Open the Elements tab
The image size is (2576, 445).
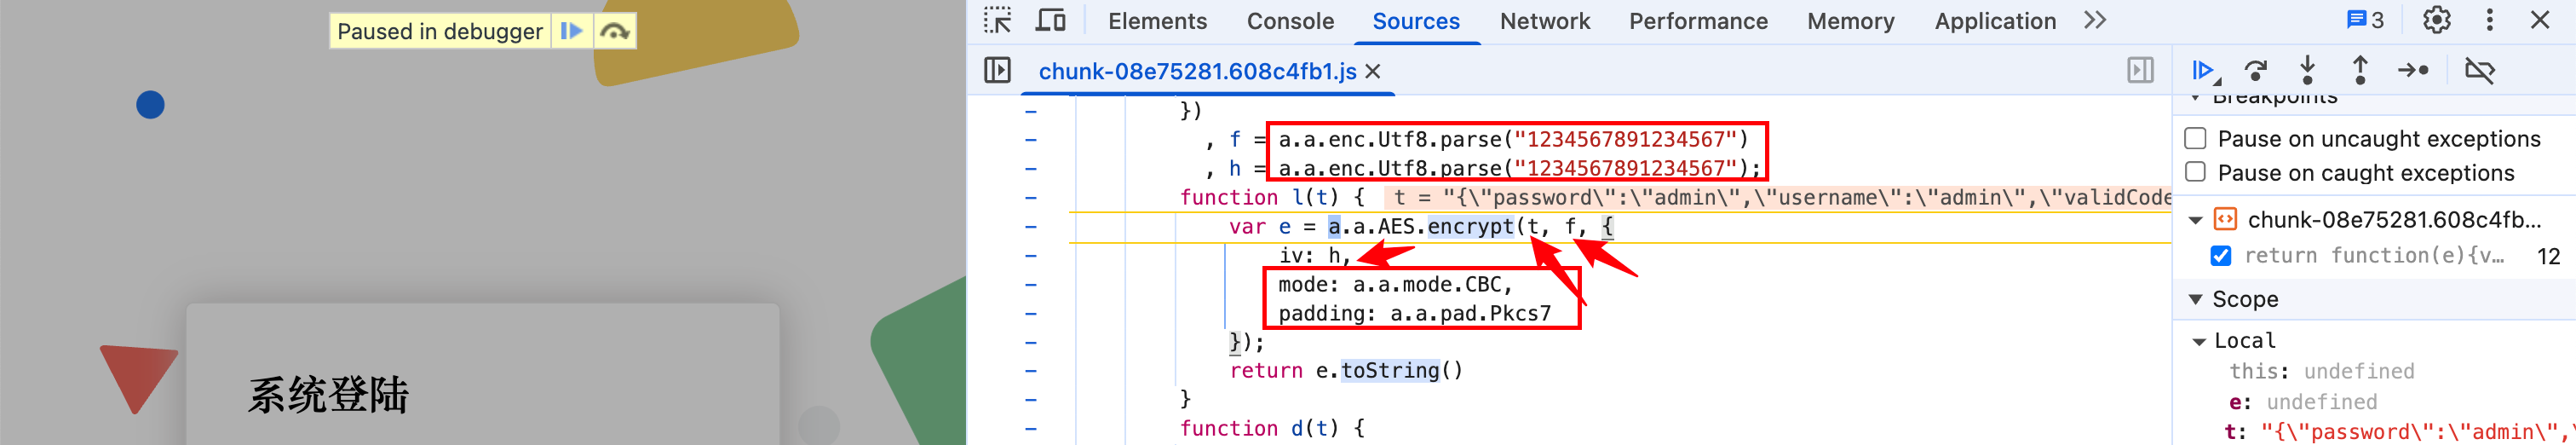click(x=1157, y=21)
